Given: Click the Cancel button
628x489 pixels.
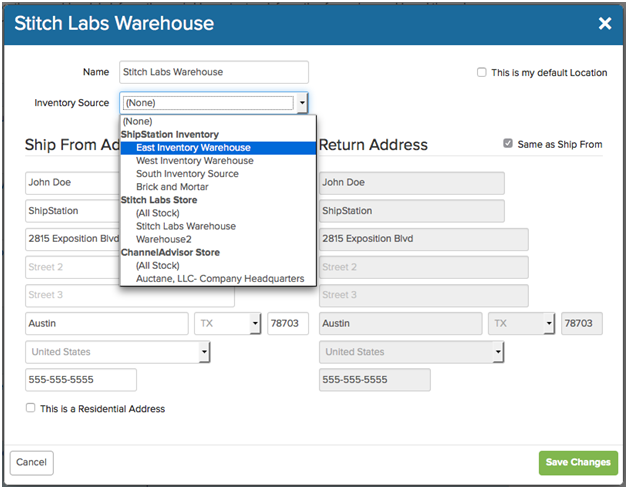Looking at the screenshot, I should click(31, 462).
